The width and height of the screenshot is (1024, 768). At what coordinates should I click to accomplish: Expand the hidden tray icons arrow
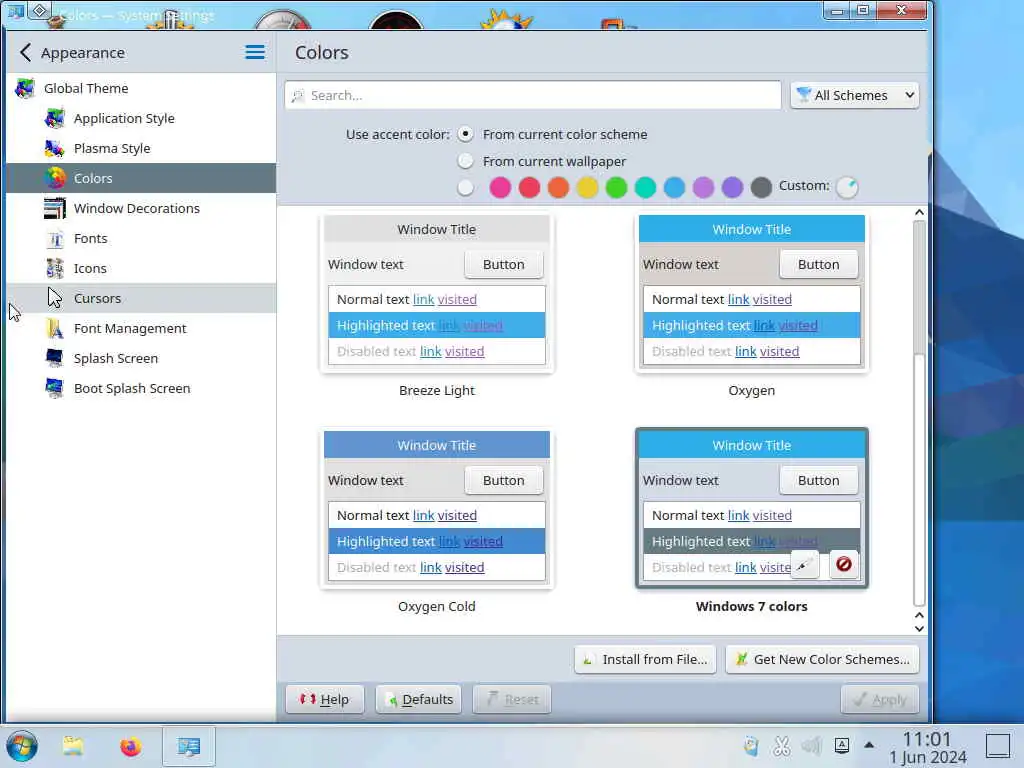(869, 744)
